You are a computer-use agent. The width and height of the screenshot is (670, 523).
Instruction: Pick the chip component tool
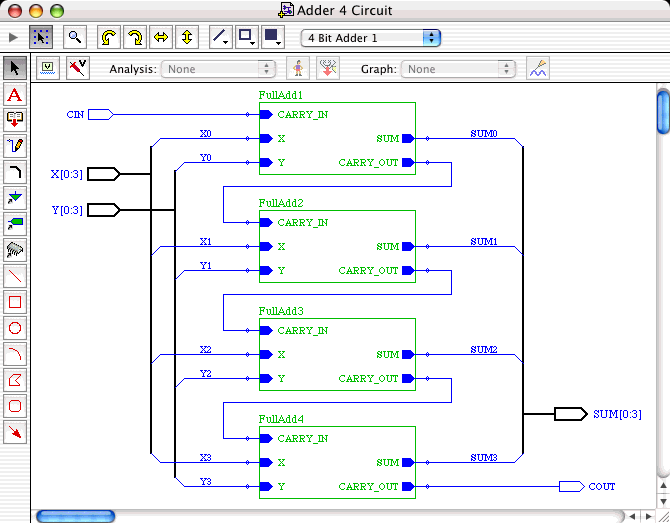[15, 250]
